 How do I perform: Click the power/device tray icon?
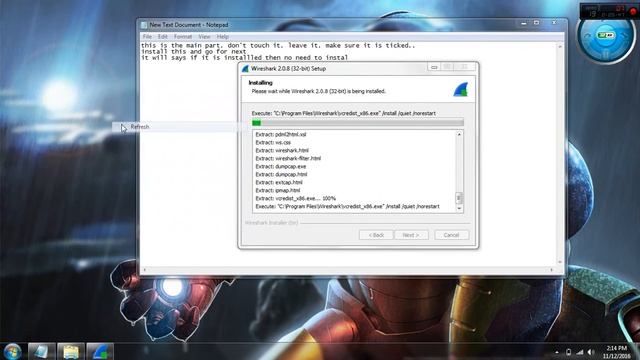pos(568,352)
